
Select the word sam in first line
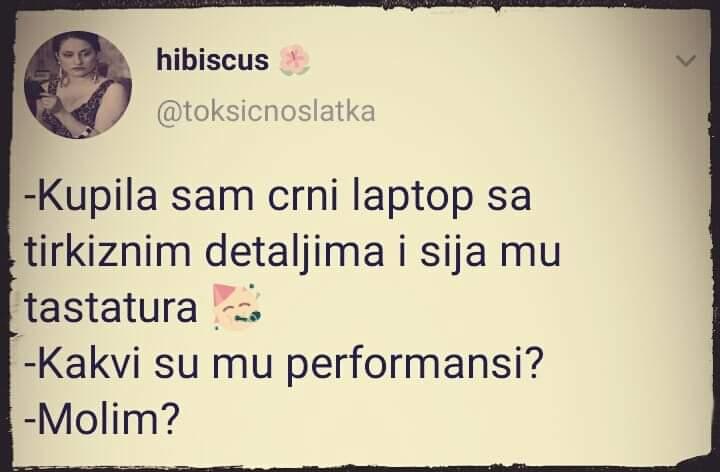point(212,198)
